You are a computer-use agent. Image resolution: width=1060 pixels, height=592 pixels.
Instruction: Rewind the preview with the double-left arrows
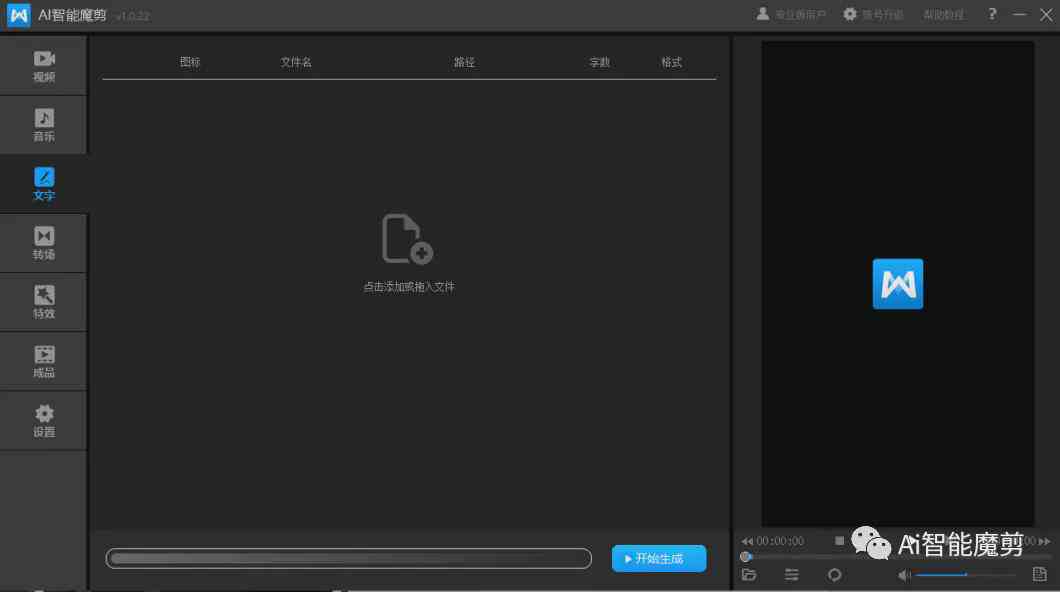pos(747,541)
